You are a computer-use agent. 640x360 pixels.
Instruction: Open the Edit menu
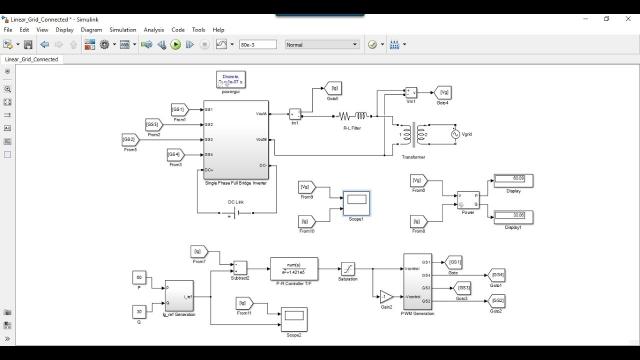pos(24,30)
